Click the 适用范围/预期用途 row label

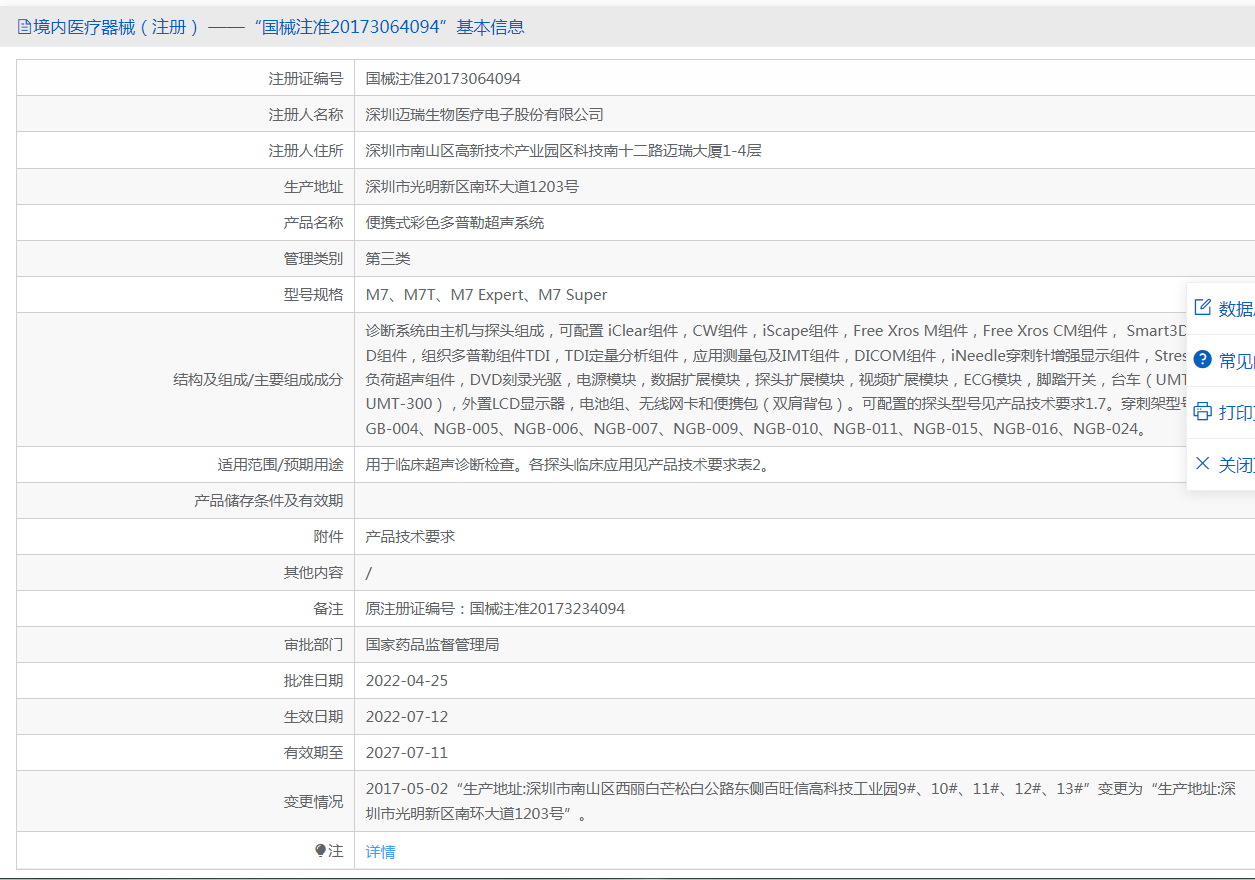click(281, 465)
